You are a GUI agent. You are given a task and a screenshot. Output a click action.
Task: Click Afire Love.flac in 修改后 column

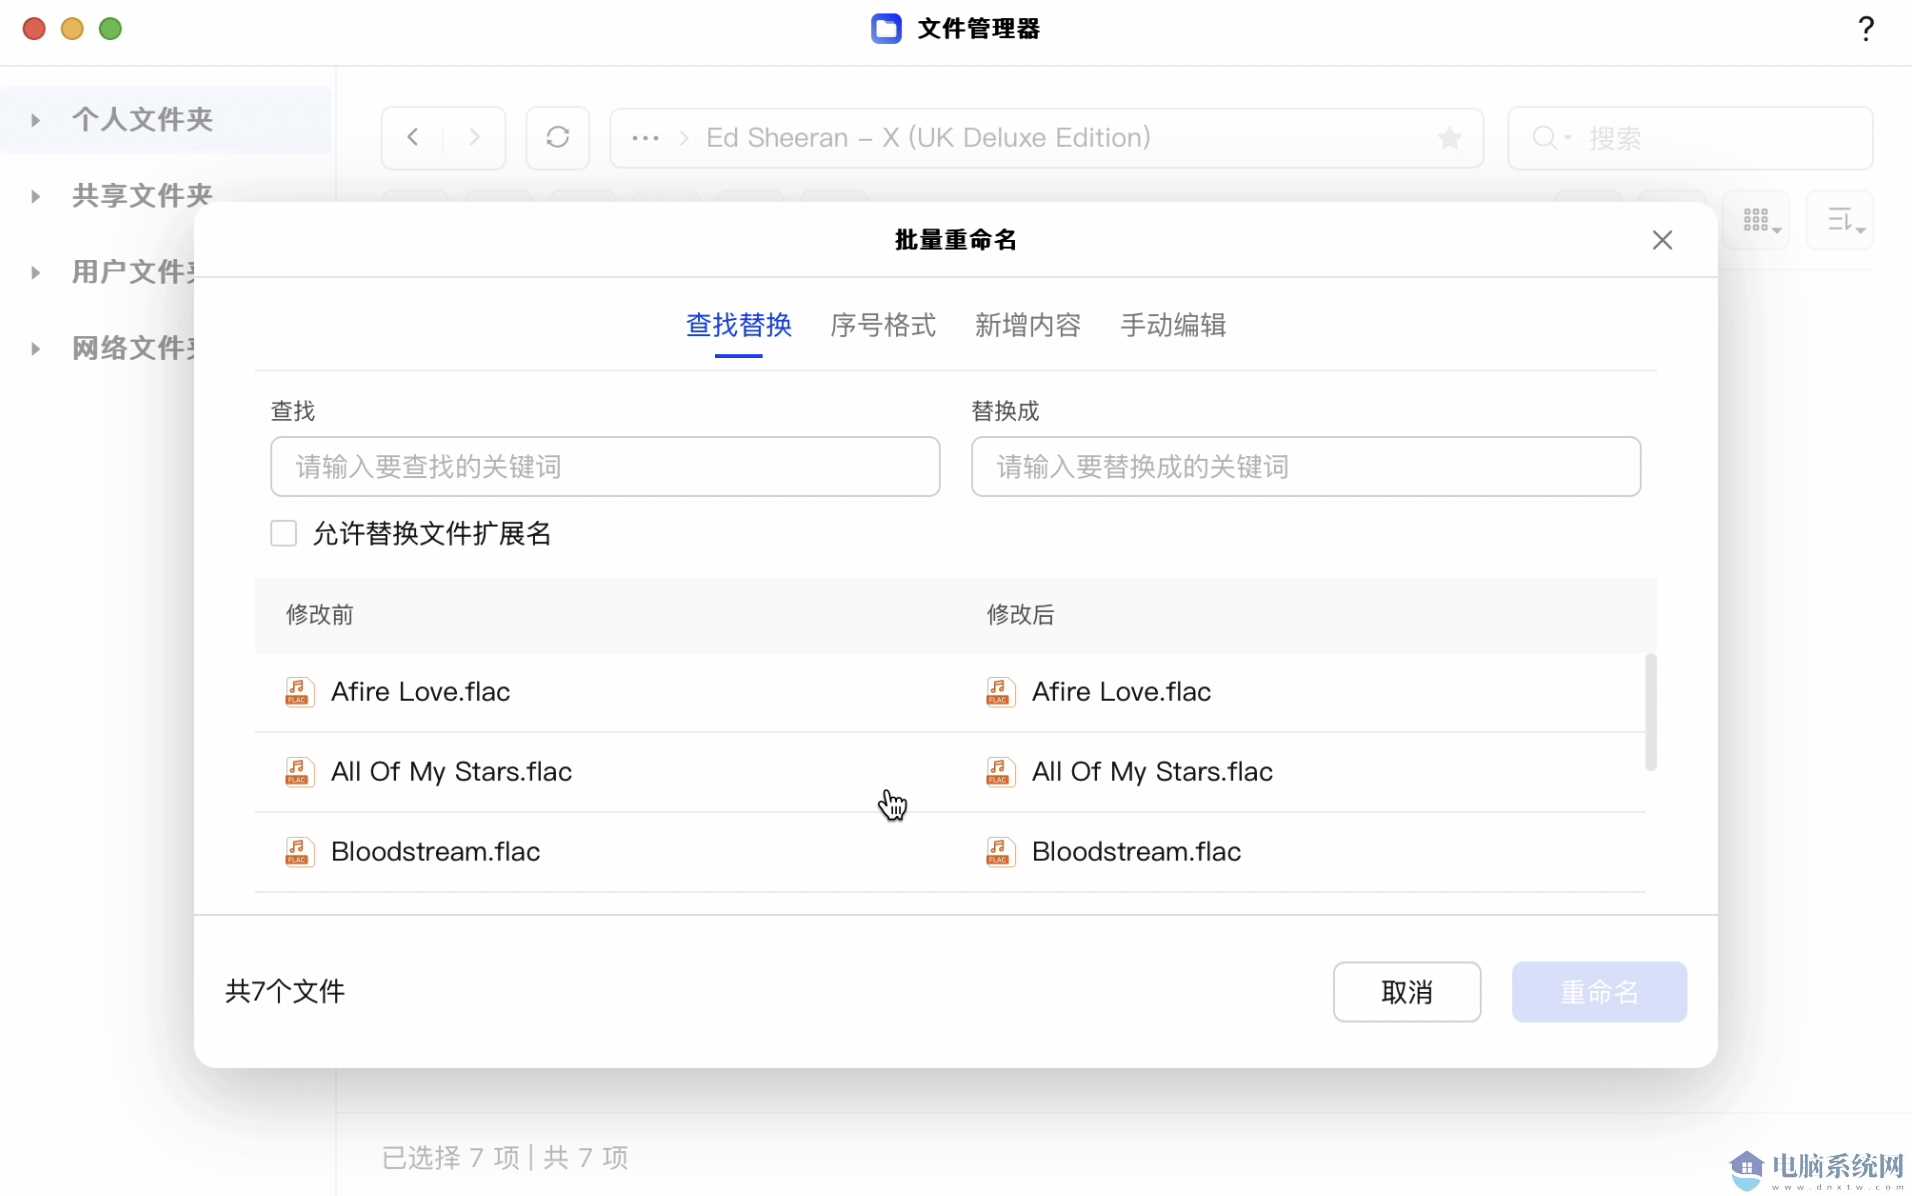click(x=1121, y=691)
